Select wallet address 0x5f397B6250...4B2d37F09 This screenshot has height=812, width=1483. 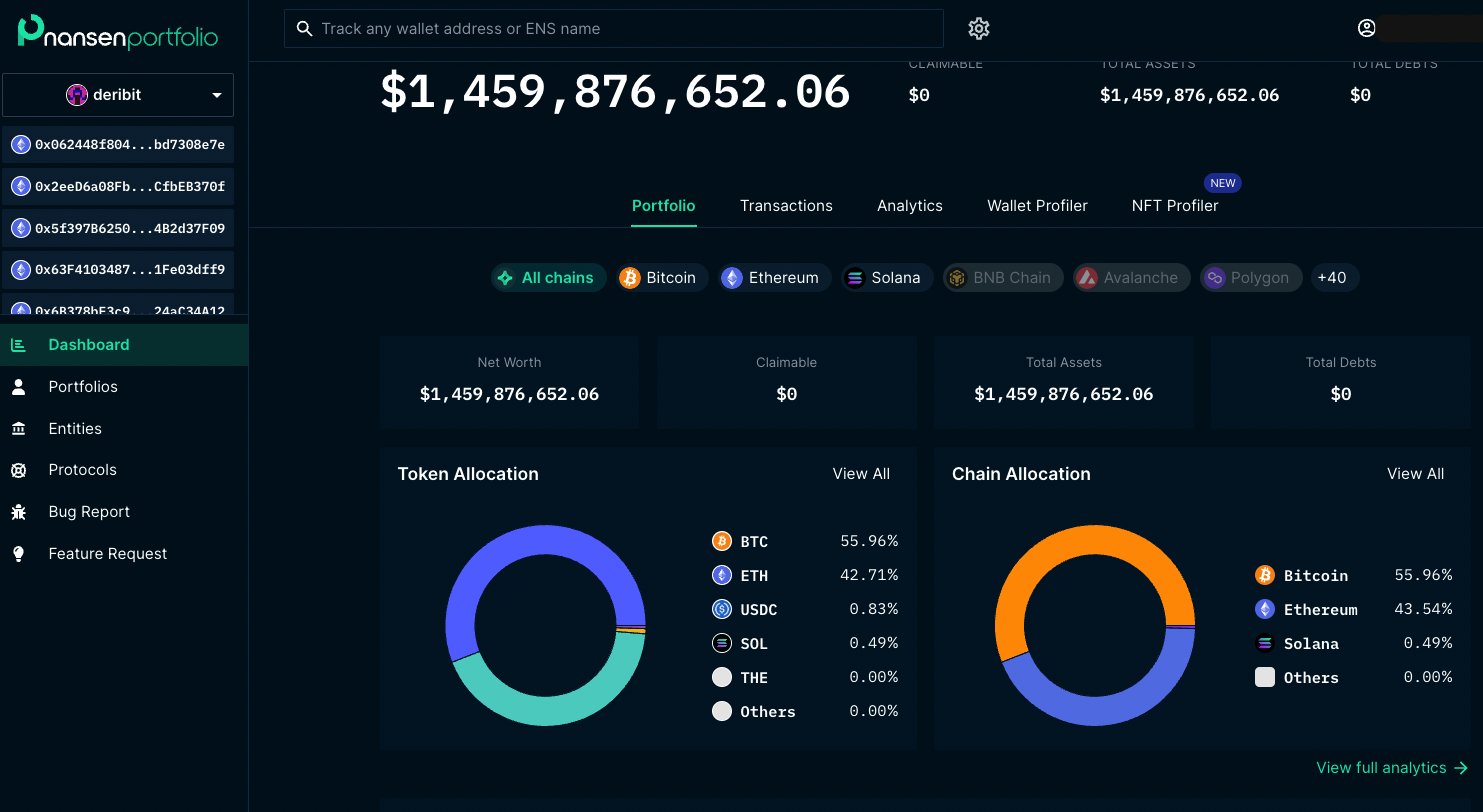pos(118,229)
